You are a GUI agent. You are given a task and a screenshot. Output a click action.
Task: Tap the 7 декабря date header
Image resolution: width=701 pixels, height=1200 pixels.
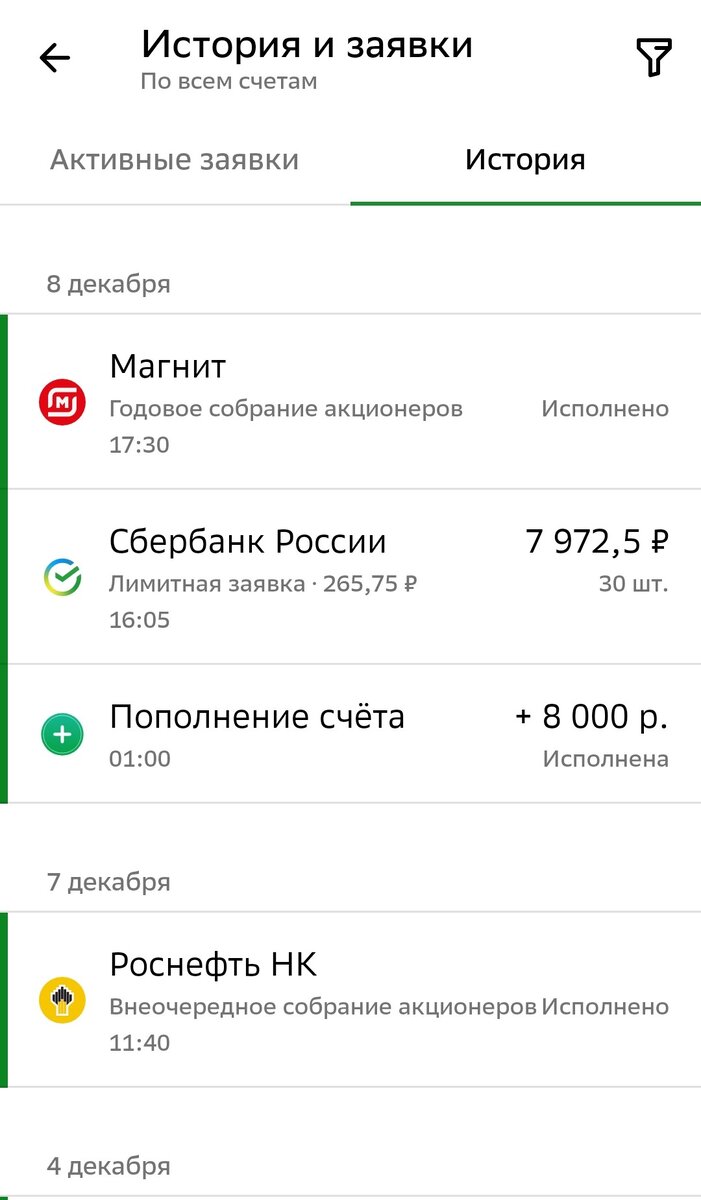(110, 881)
